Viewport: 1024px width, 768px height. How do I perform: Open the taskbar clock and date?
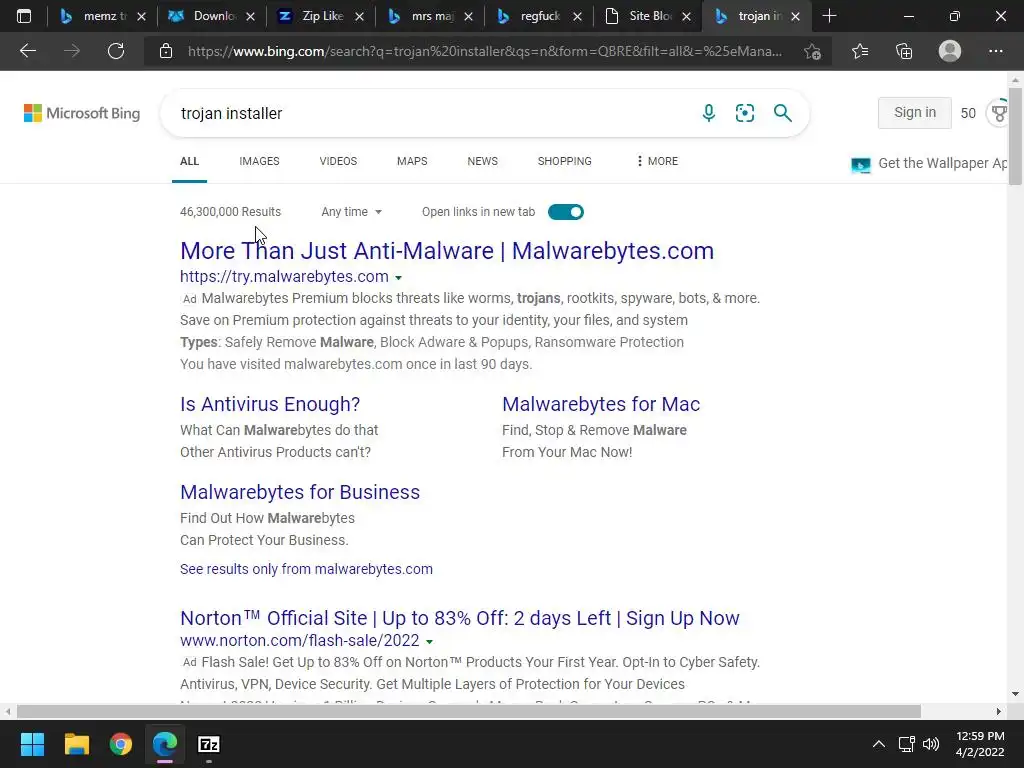coord(980,744)
